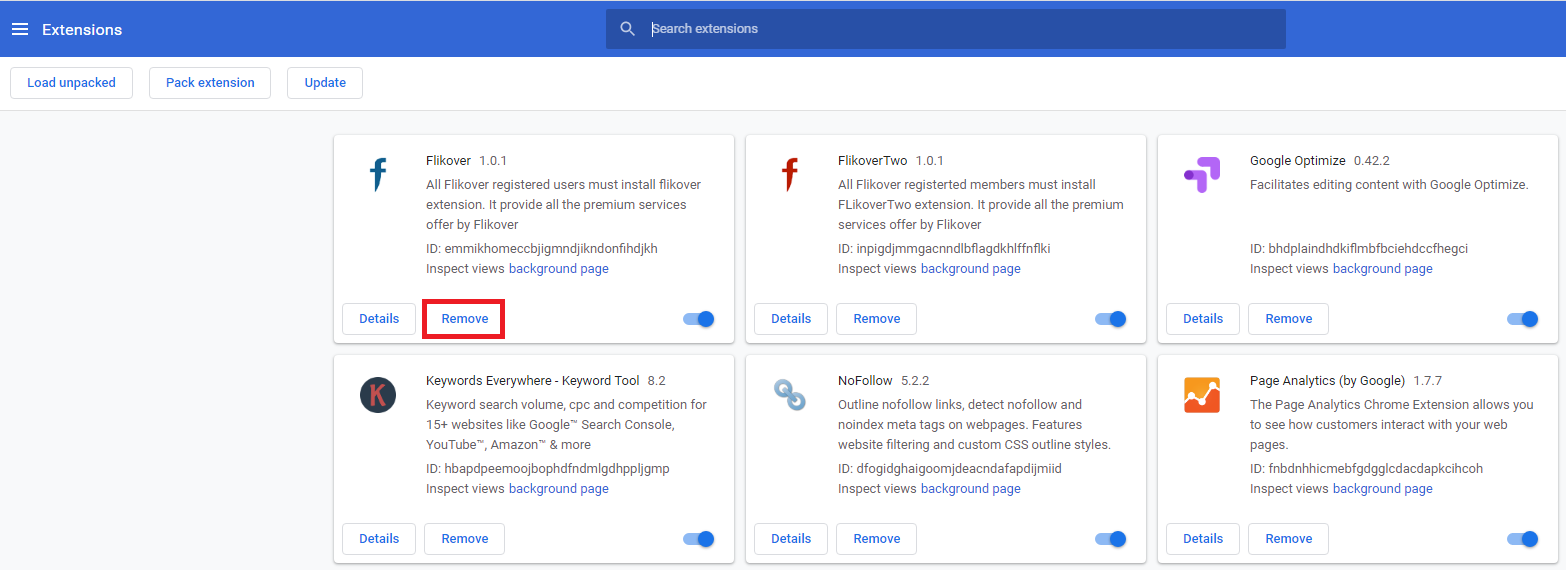Open NoFollow background page link
1566x570 pixels.
tap(971, 489)
